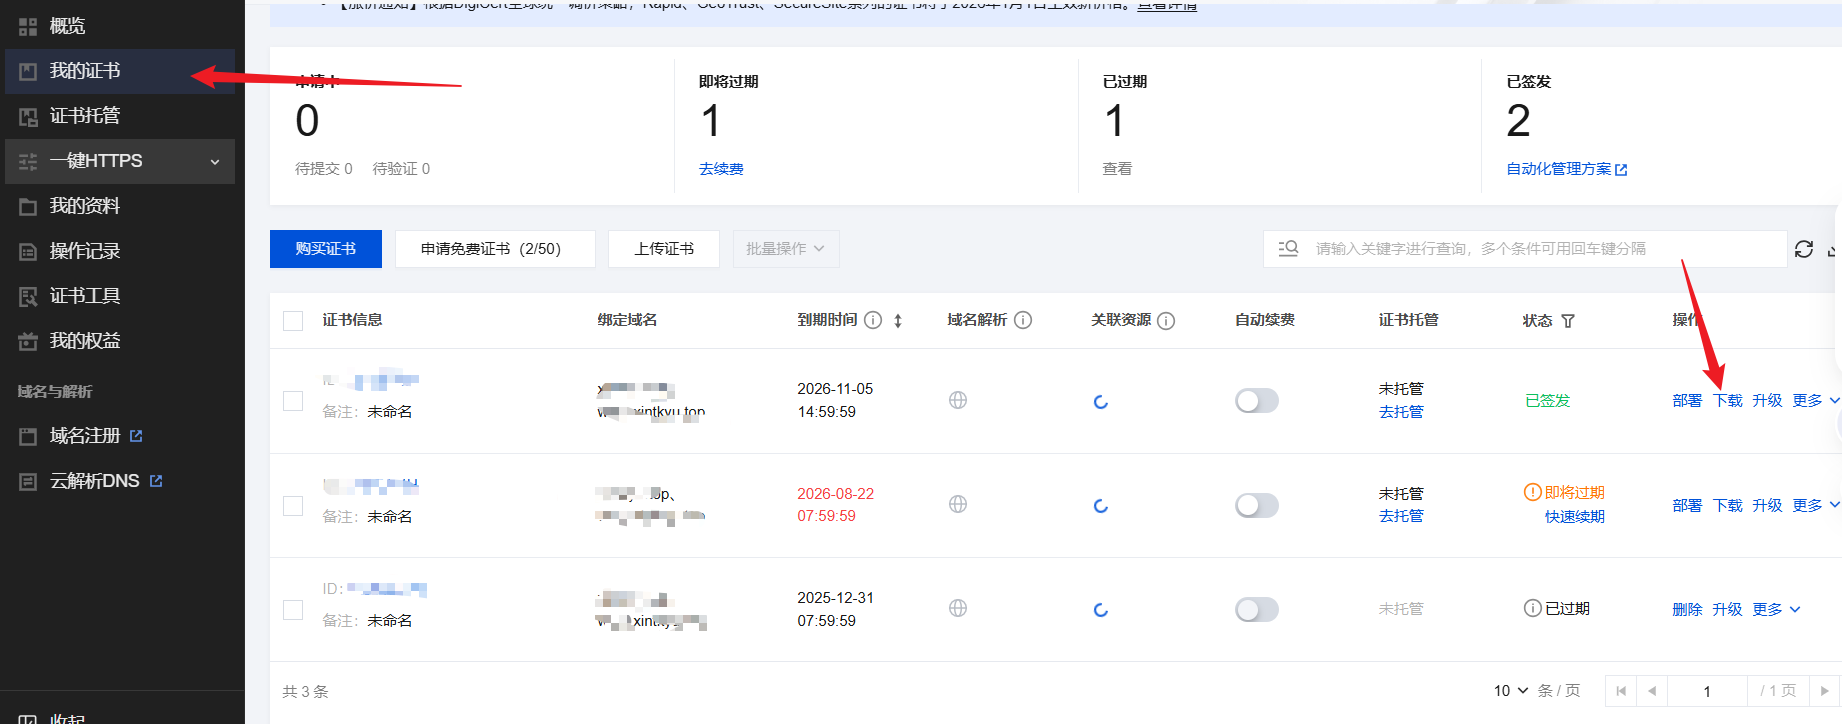
Task: Expand 一键HTTPS sidebar menu
Action: point(120,161)
